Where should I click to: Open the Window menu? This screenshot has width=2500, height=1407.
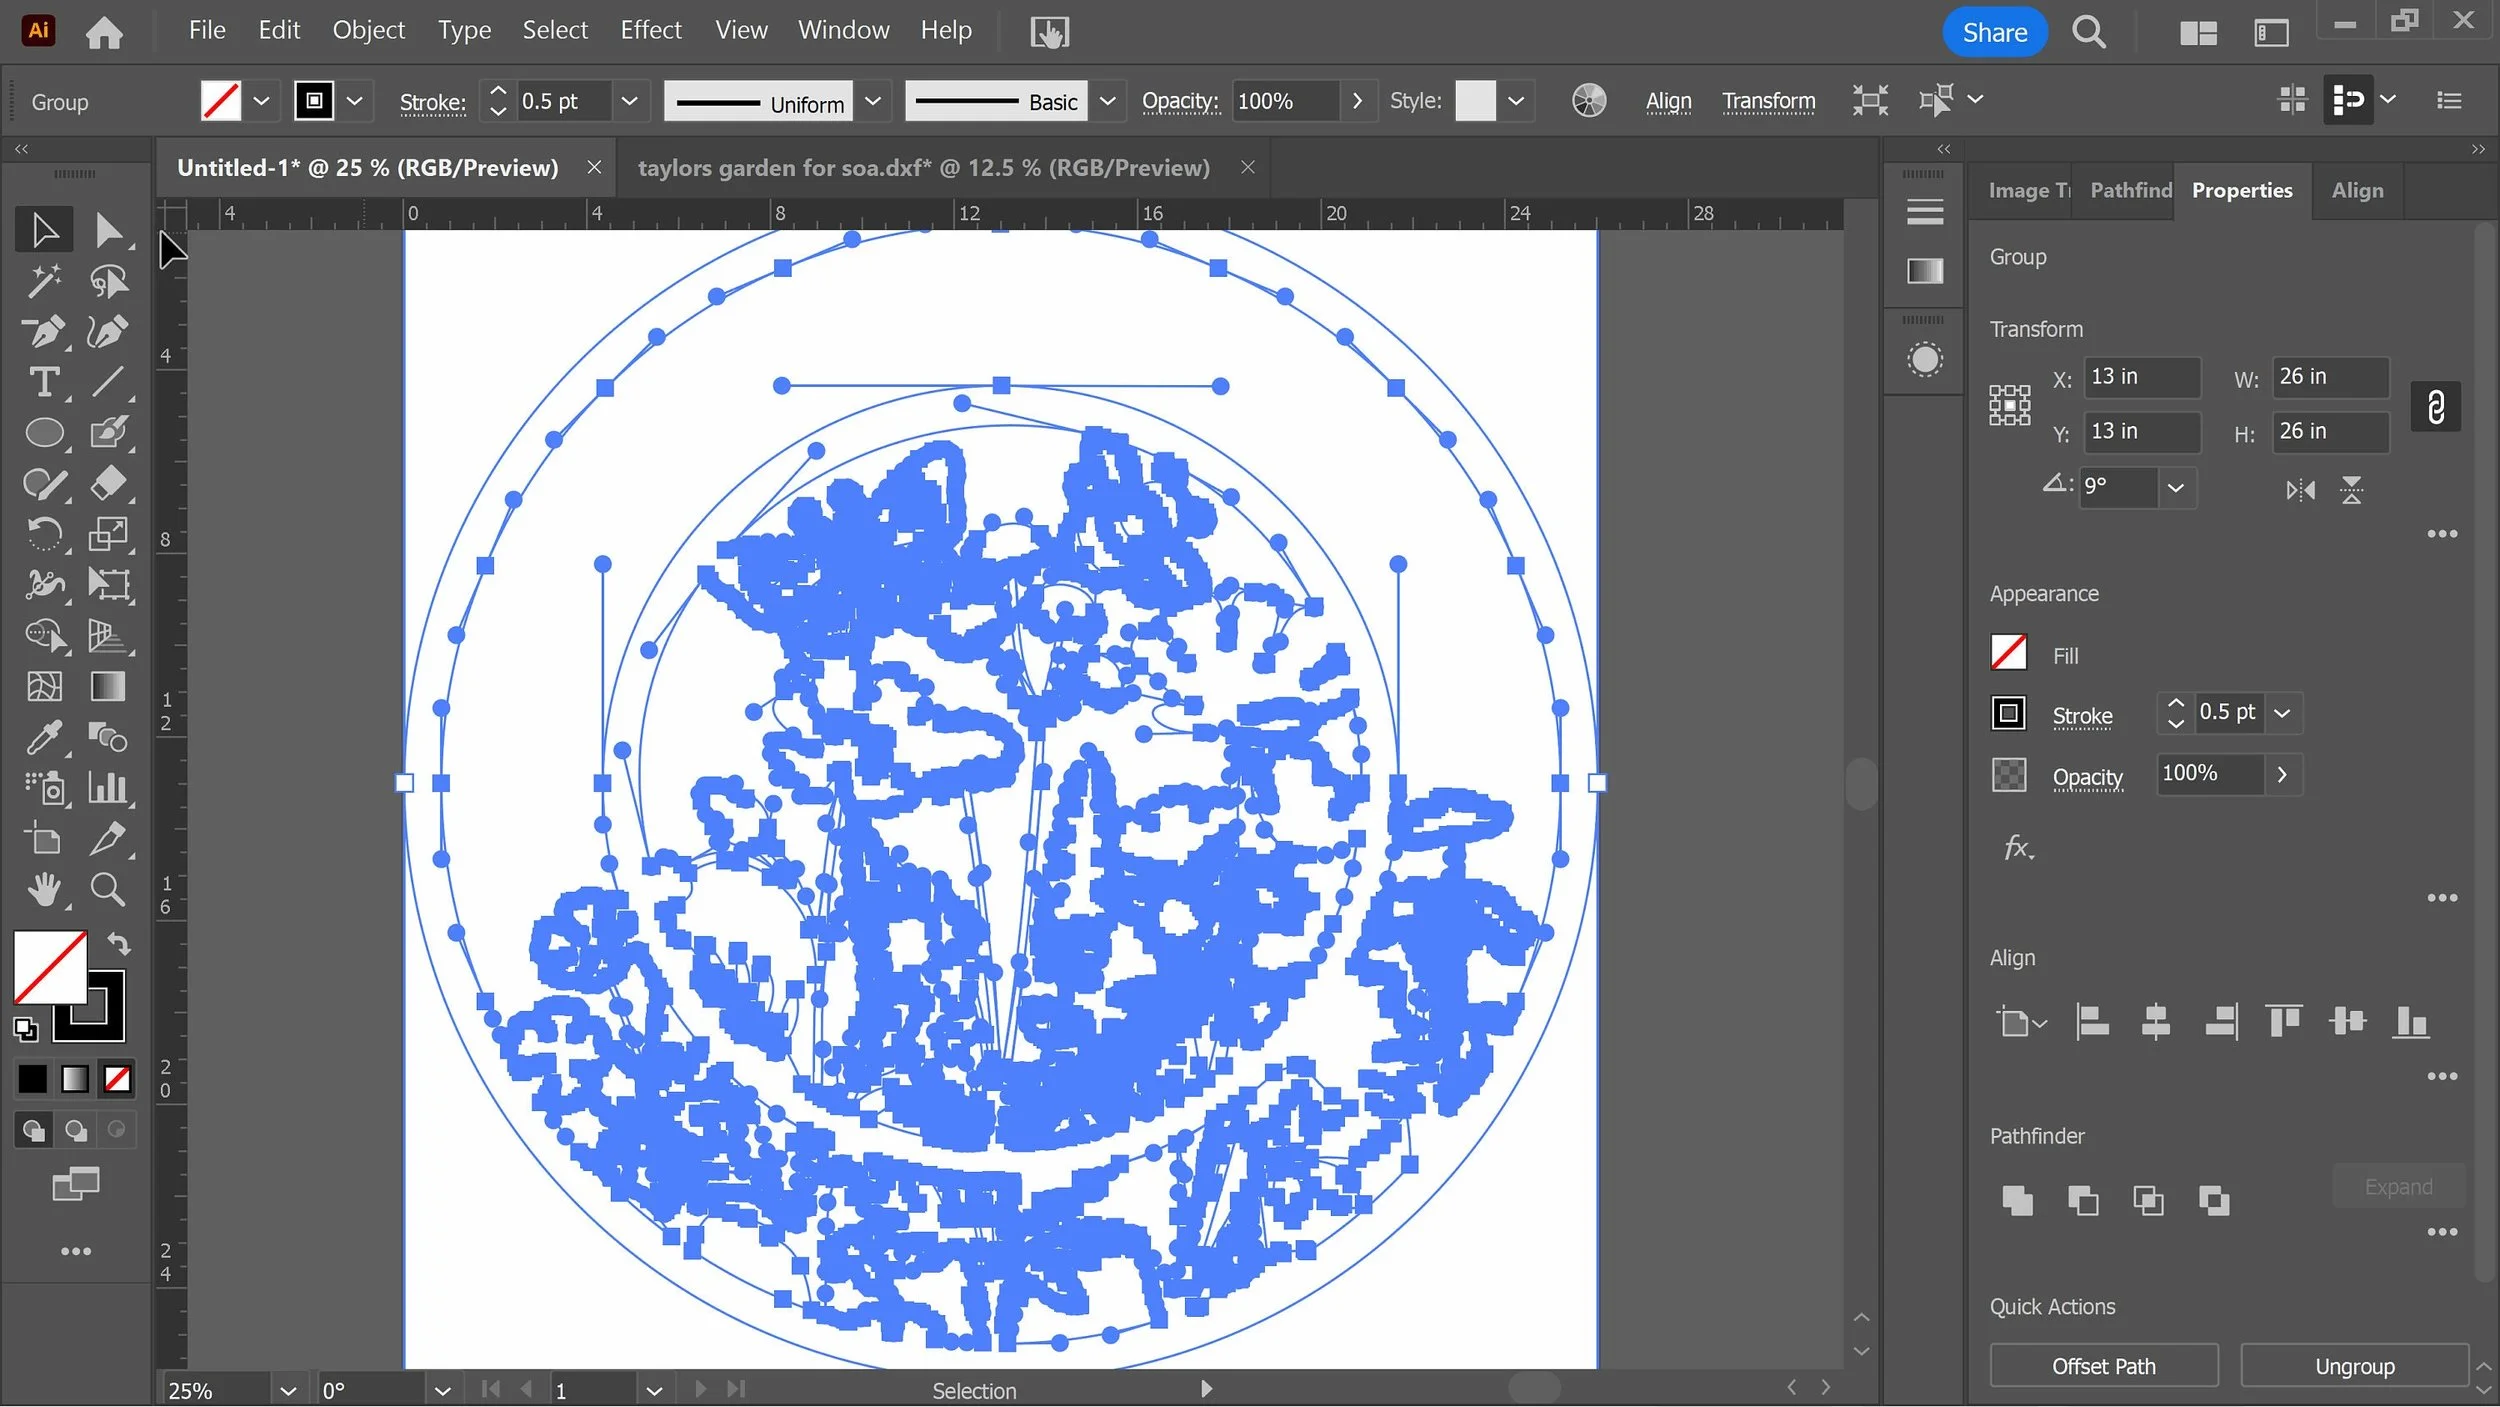point(843,30)
